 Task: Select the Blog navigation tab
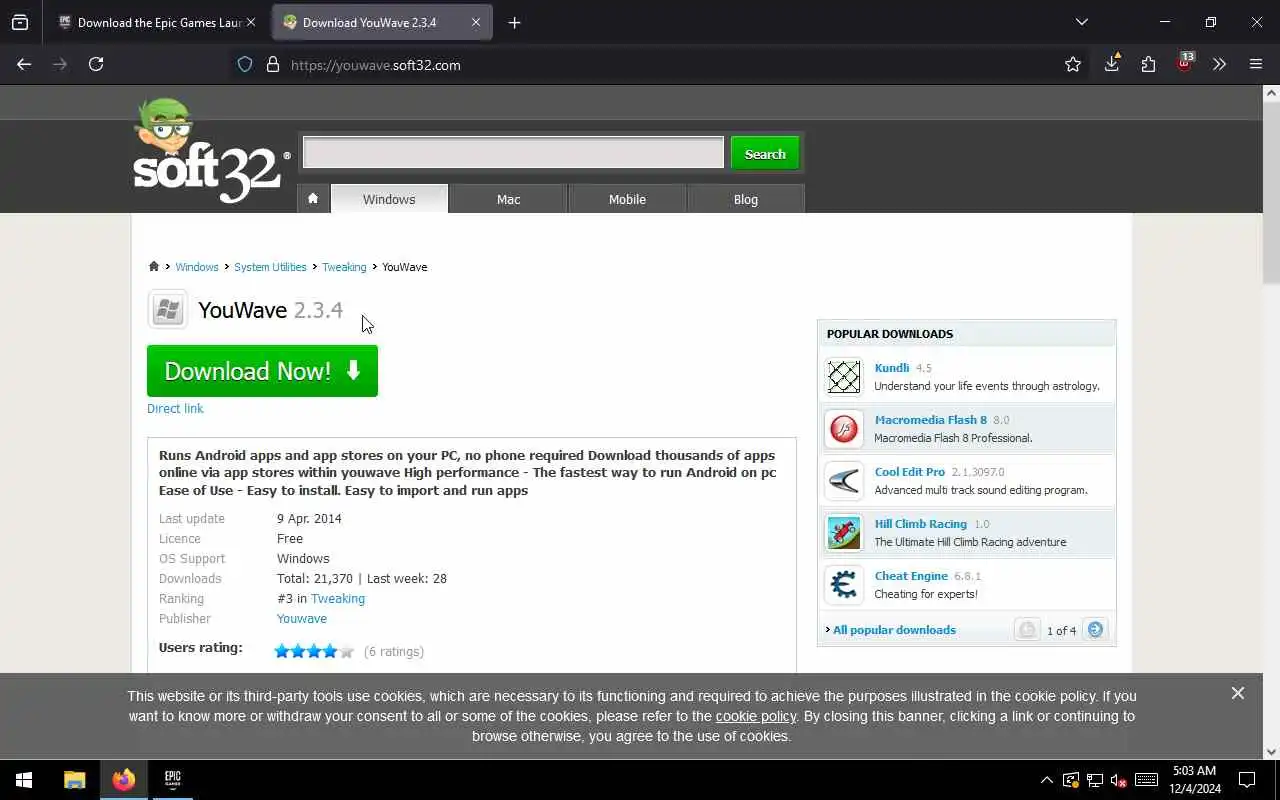pos(746,199)
